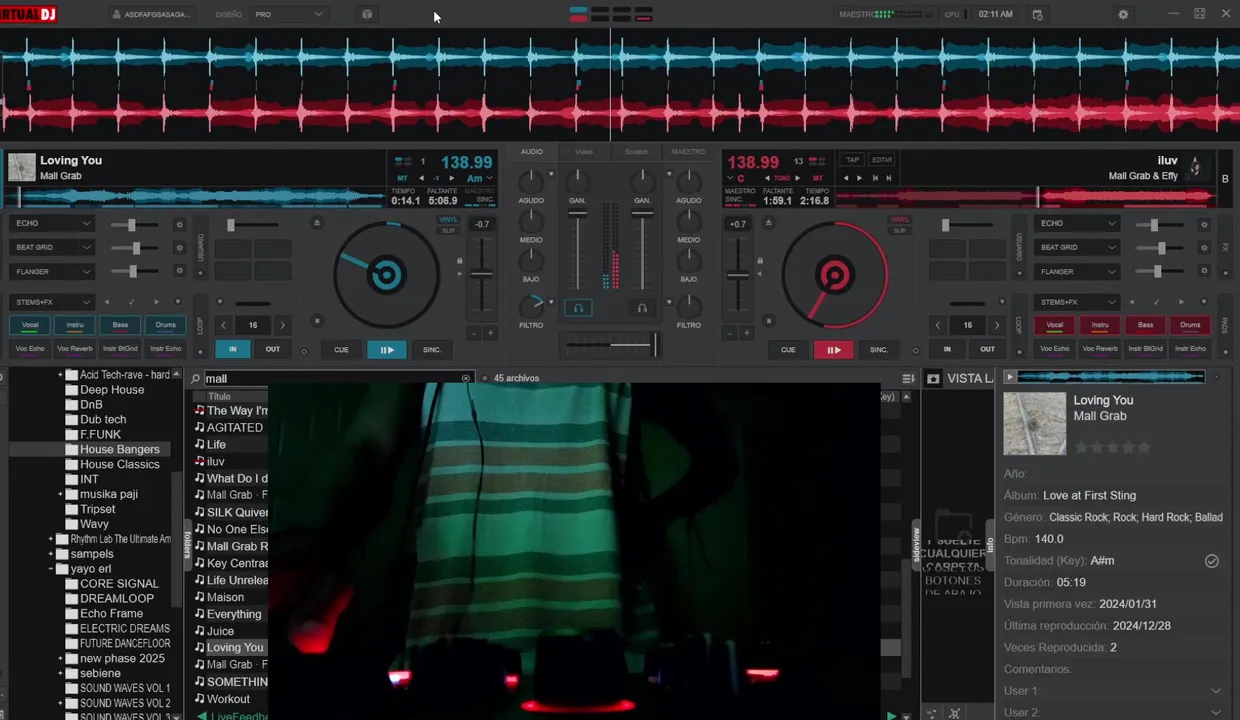Click the clock settings icon beside 02:11 AM
The width and height of the screenshot is (1240, 720).
coord(1037,14)
